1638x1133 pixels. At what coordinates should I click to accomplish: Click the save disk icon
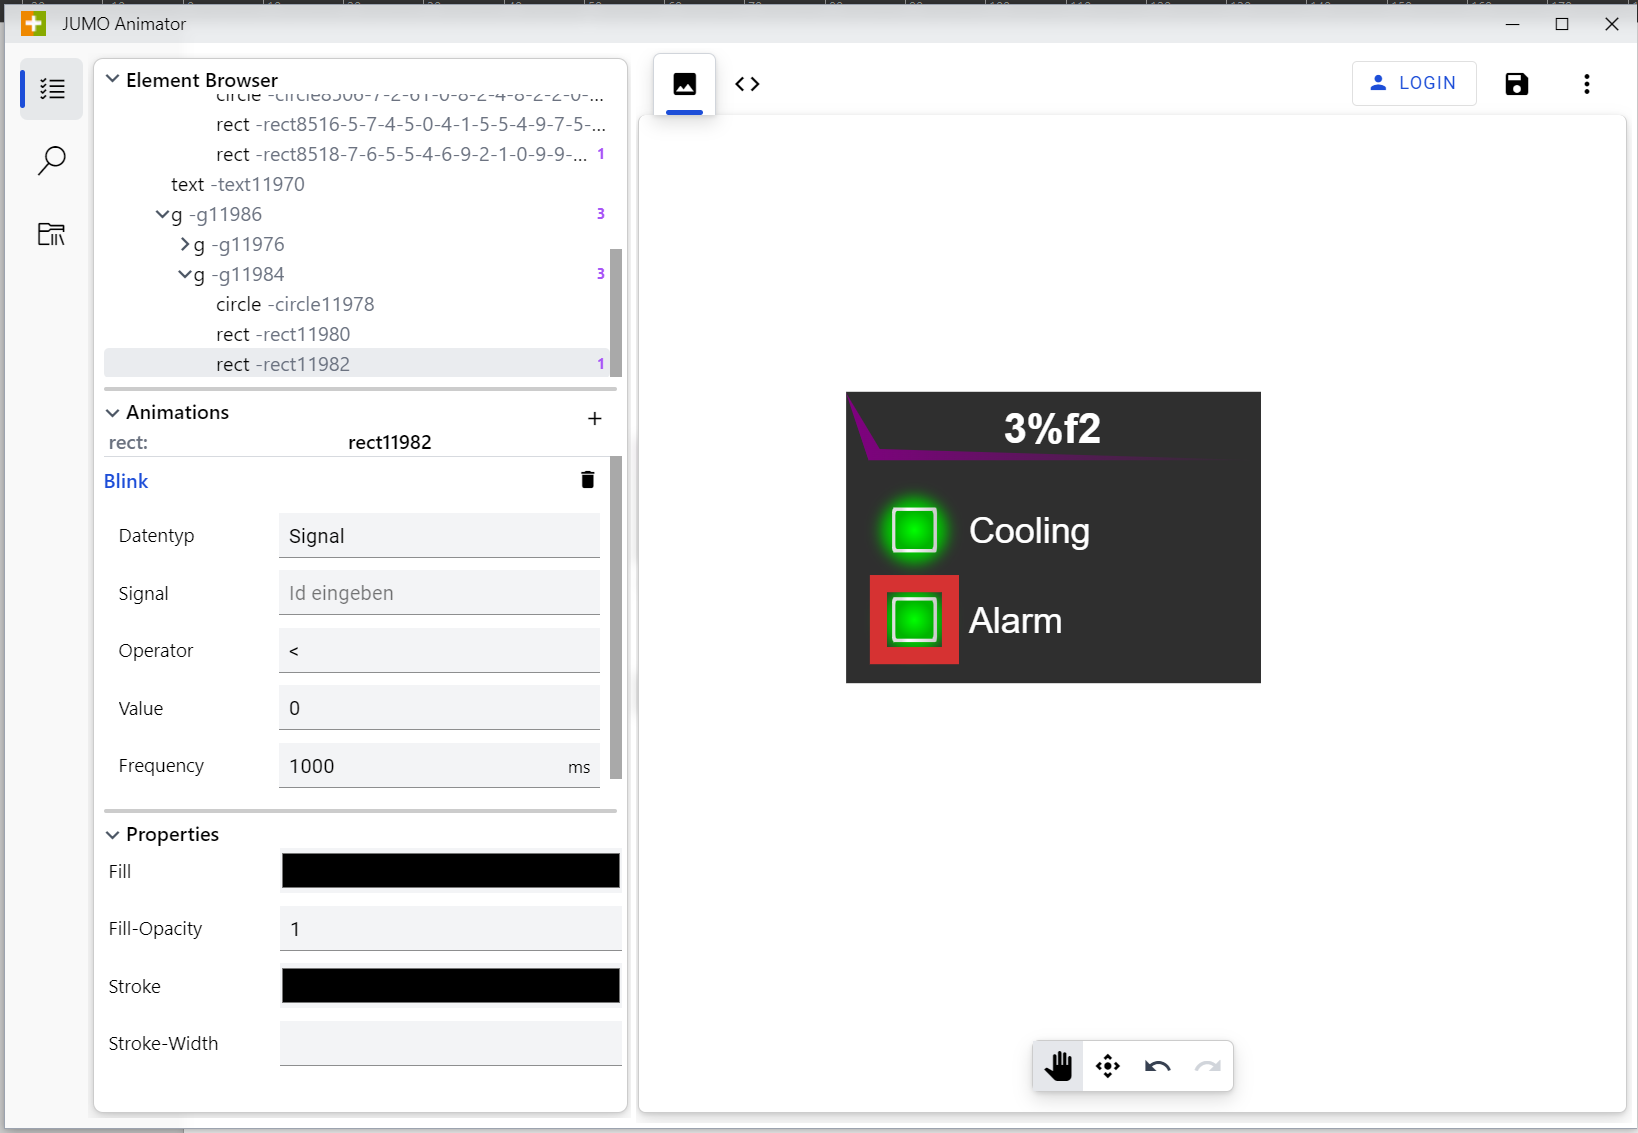(1516, 84)
